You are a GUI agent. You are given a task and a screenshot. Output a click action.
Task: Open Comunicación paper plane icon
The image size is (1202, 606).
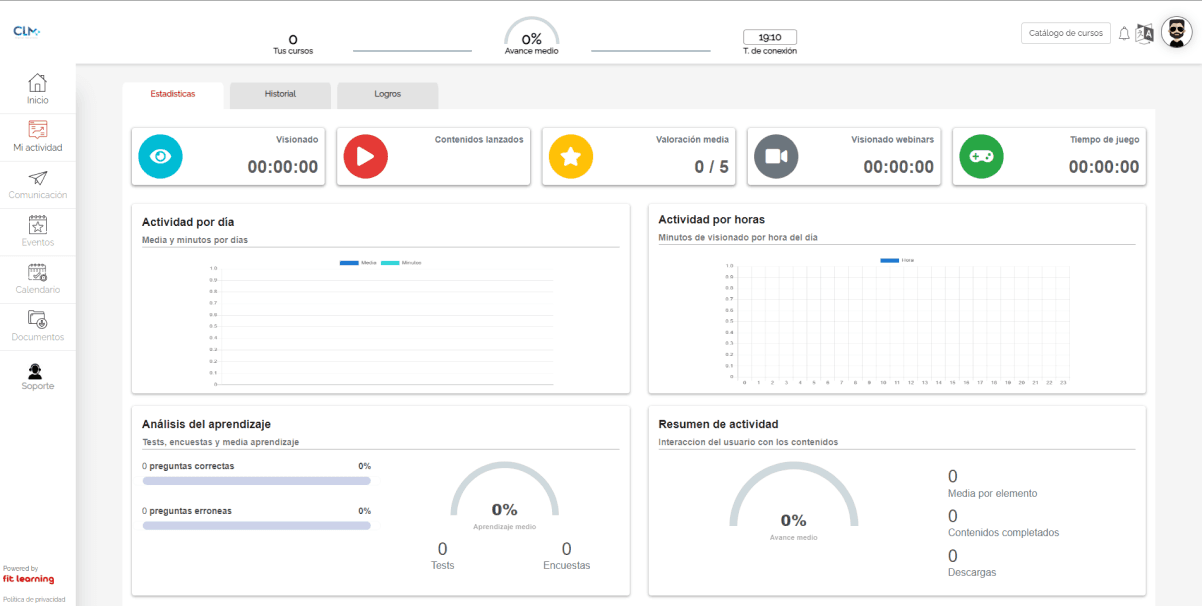[37, 178]
